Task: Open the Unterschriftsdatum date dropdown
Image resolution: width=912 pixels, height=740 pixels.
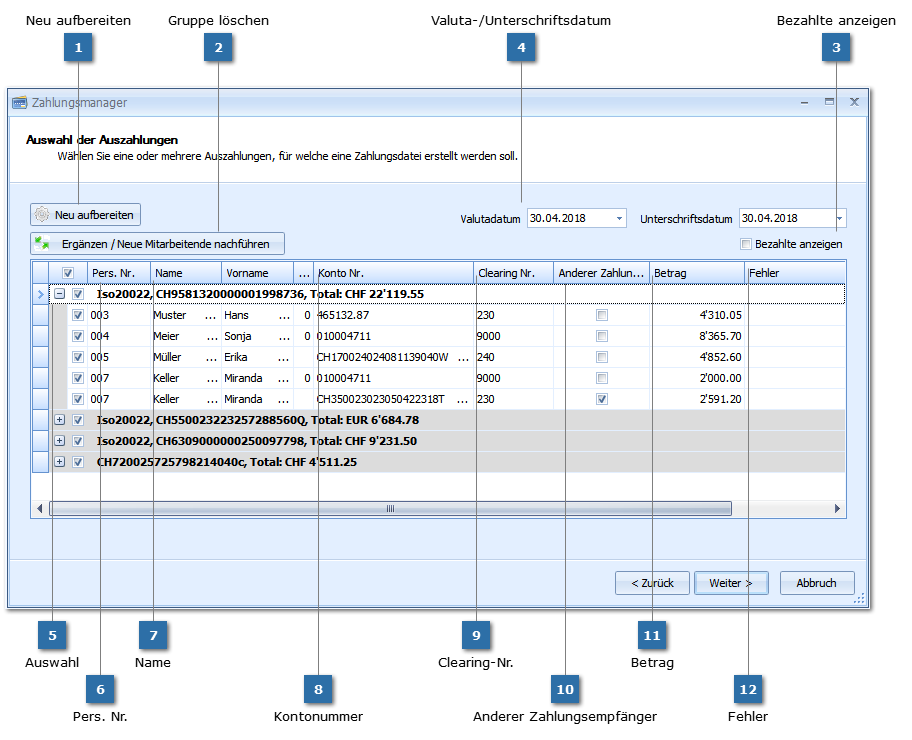Action: pos(839,219)
